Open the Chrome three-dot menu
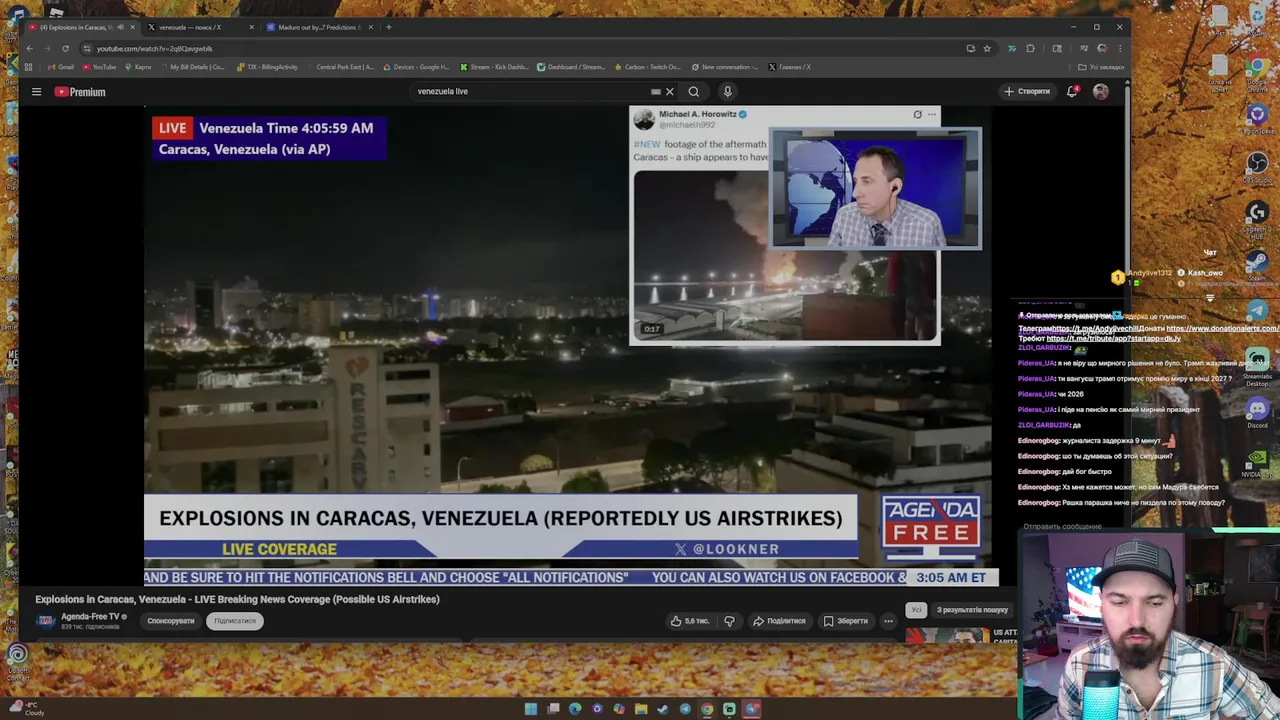The width and height of the screenshot is (1280, 720). tap(1121, 48)
